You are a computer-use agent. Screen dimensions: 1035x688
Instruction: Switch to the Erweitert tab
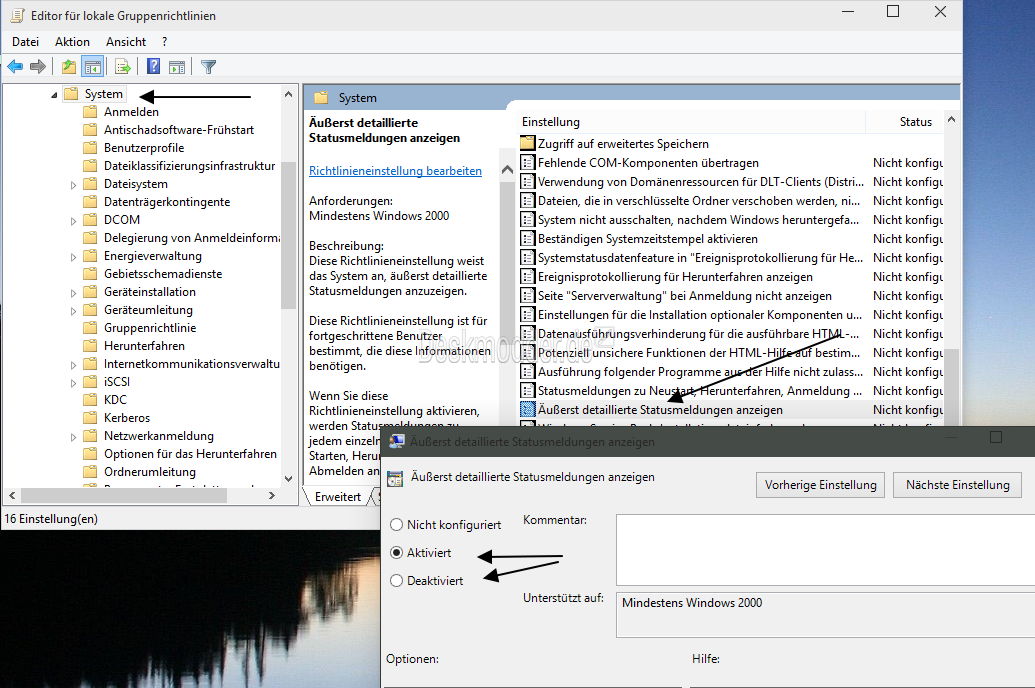[x=337, y=497]
